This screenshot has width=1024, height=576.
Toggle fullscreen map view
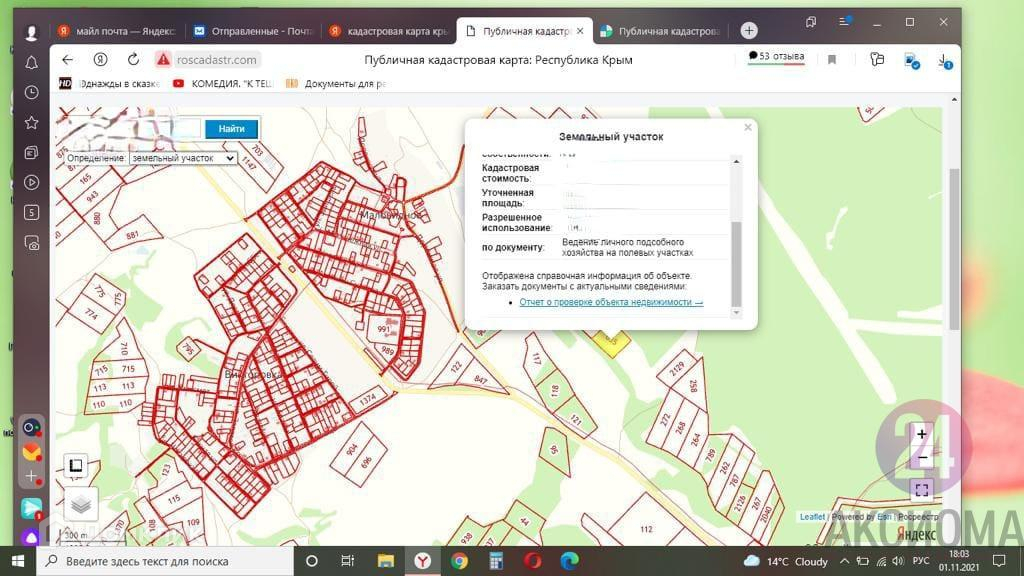click(922, 490)
